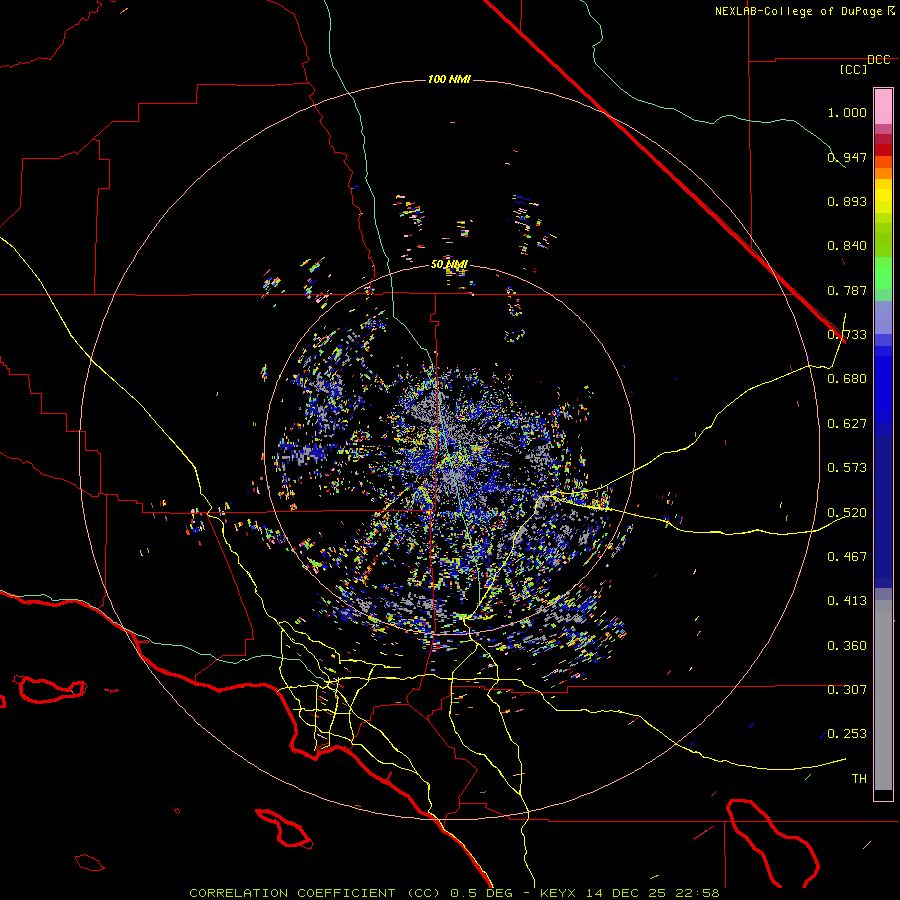Select the 0.840 color scale value

(847, 246)
